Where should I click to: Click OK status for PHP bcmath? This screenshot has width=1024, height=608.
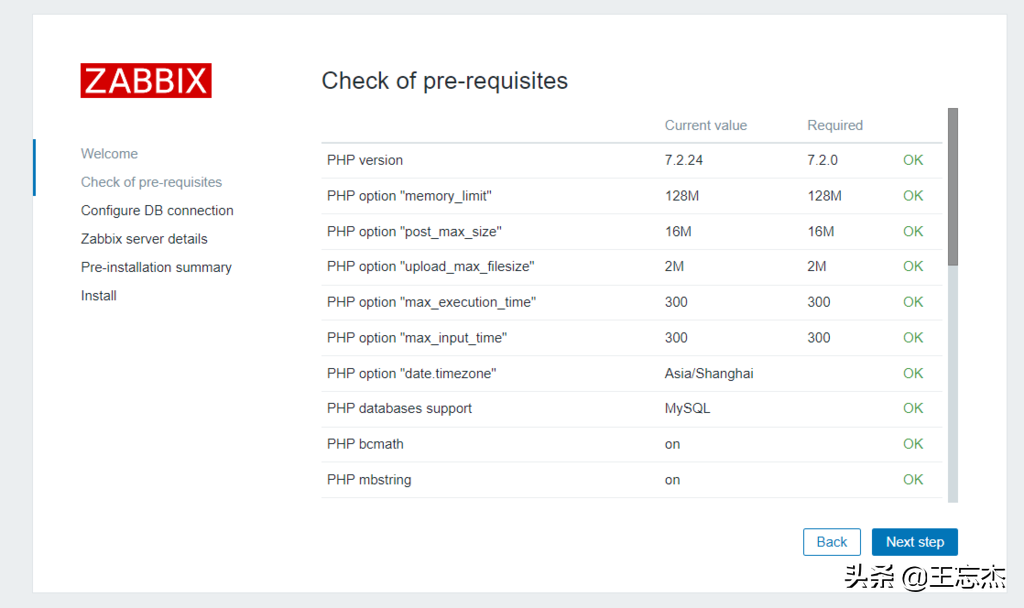[913, 444]
